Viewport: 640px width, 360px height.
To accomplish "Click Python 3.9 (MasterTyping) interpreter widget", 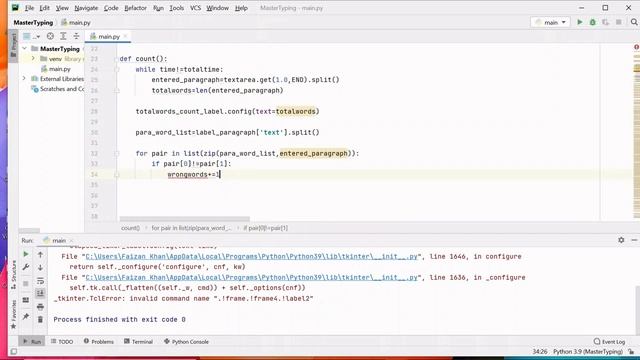I will point(588,351).
